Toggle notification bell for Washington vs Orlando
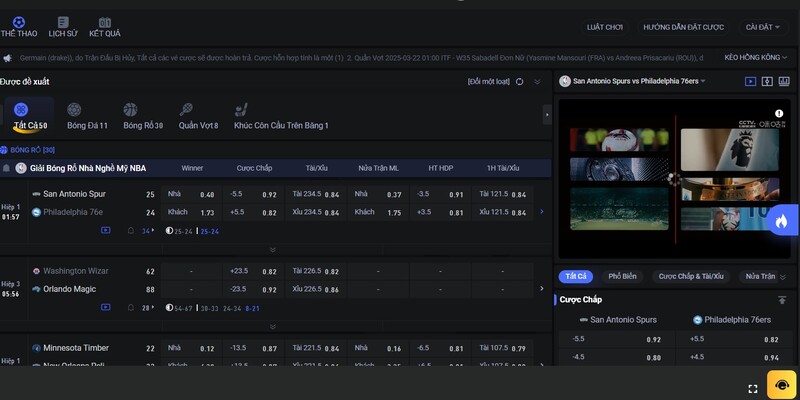Image resolution: width=800 pixels, height=400 pixels. click(x=131, y=308)
